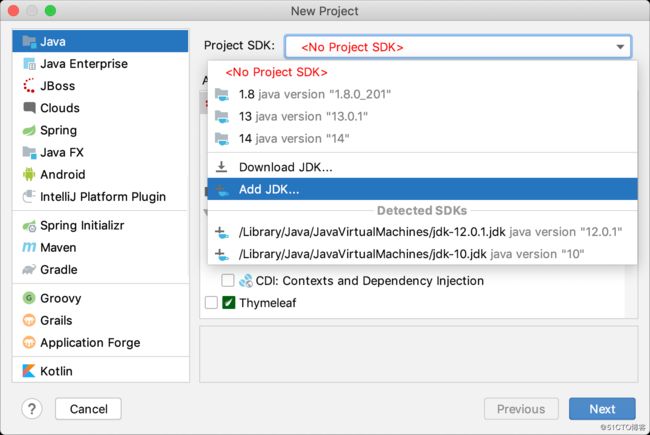Select Spring project type
This screenshot has width=650, height=435.
pos(101,130)
